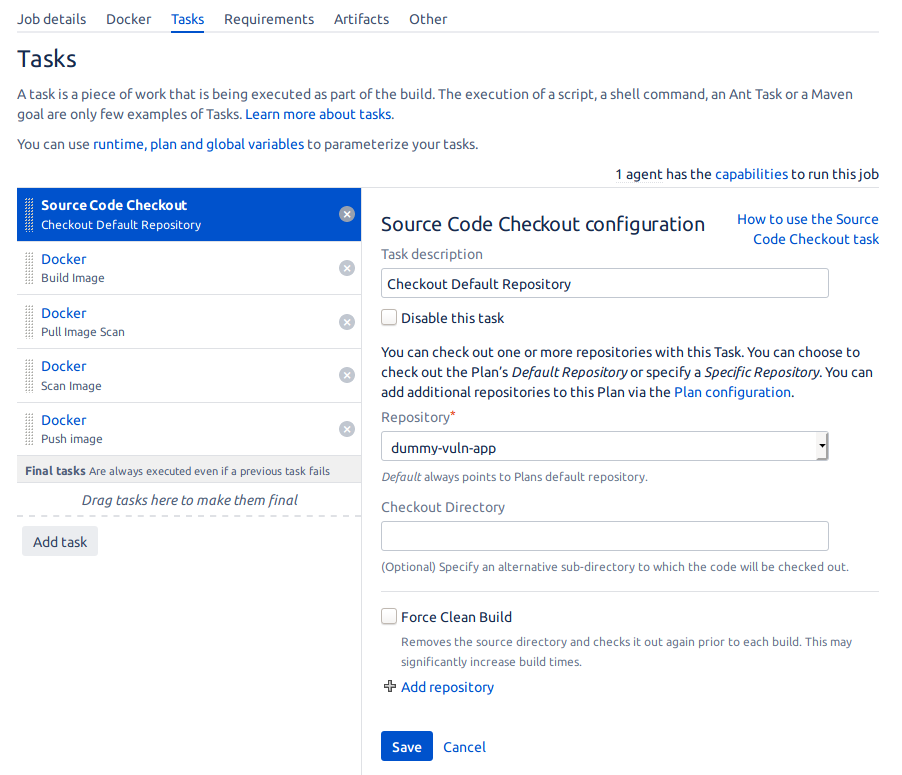902x775 pixels.
Task: Expand the dummy-vuln-app repository selector
Action: (x=604, y=446)
